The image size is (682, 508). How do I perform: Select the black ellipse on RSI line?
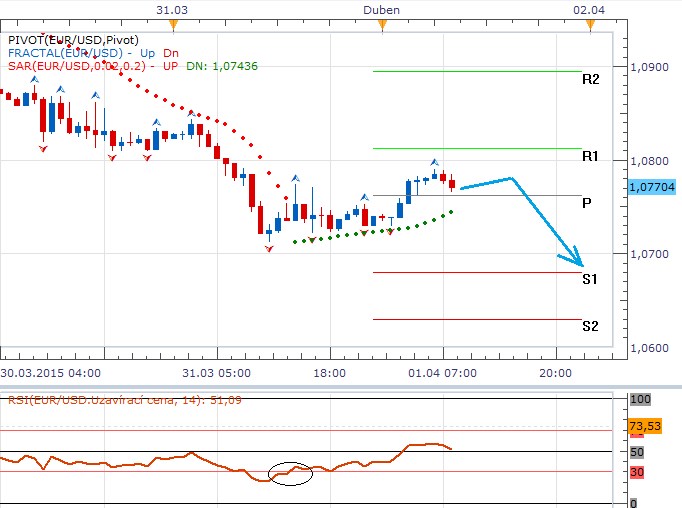[x=292, y=473]
